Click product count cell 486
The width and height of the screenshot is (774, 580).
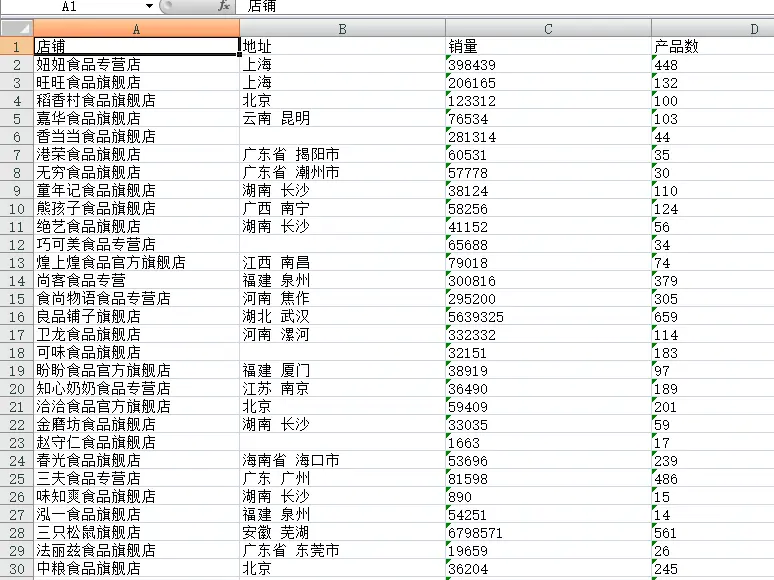click(x=713, y=479)
